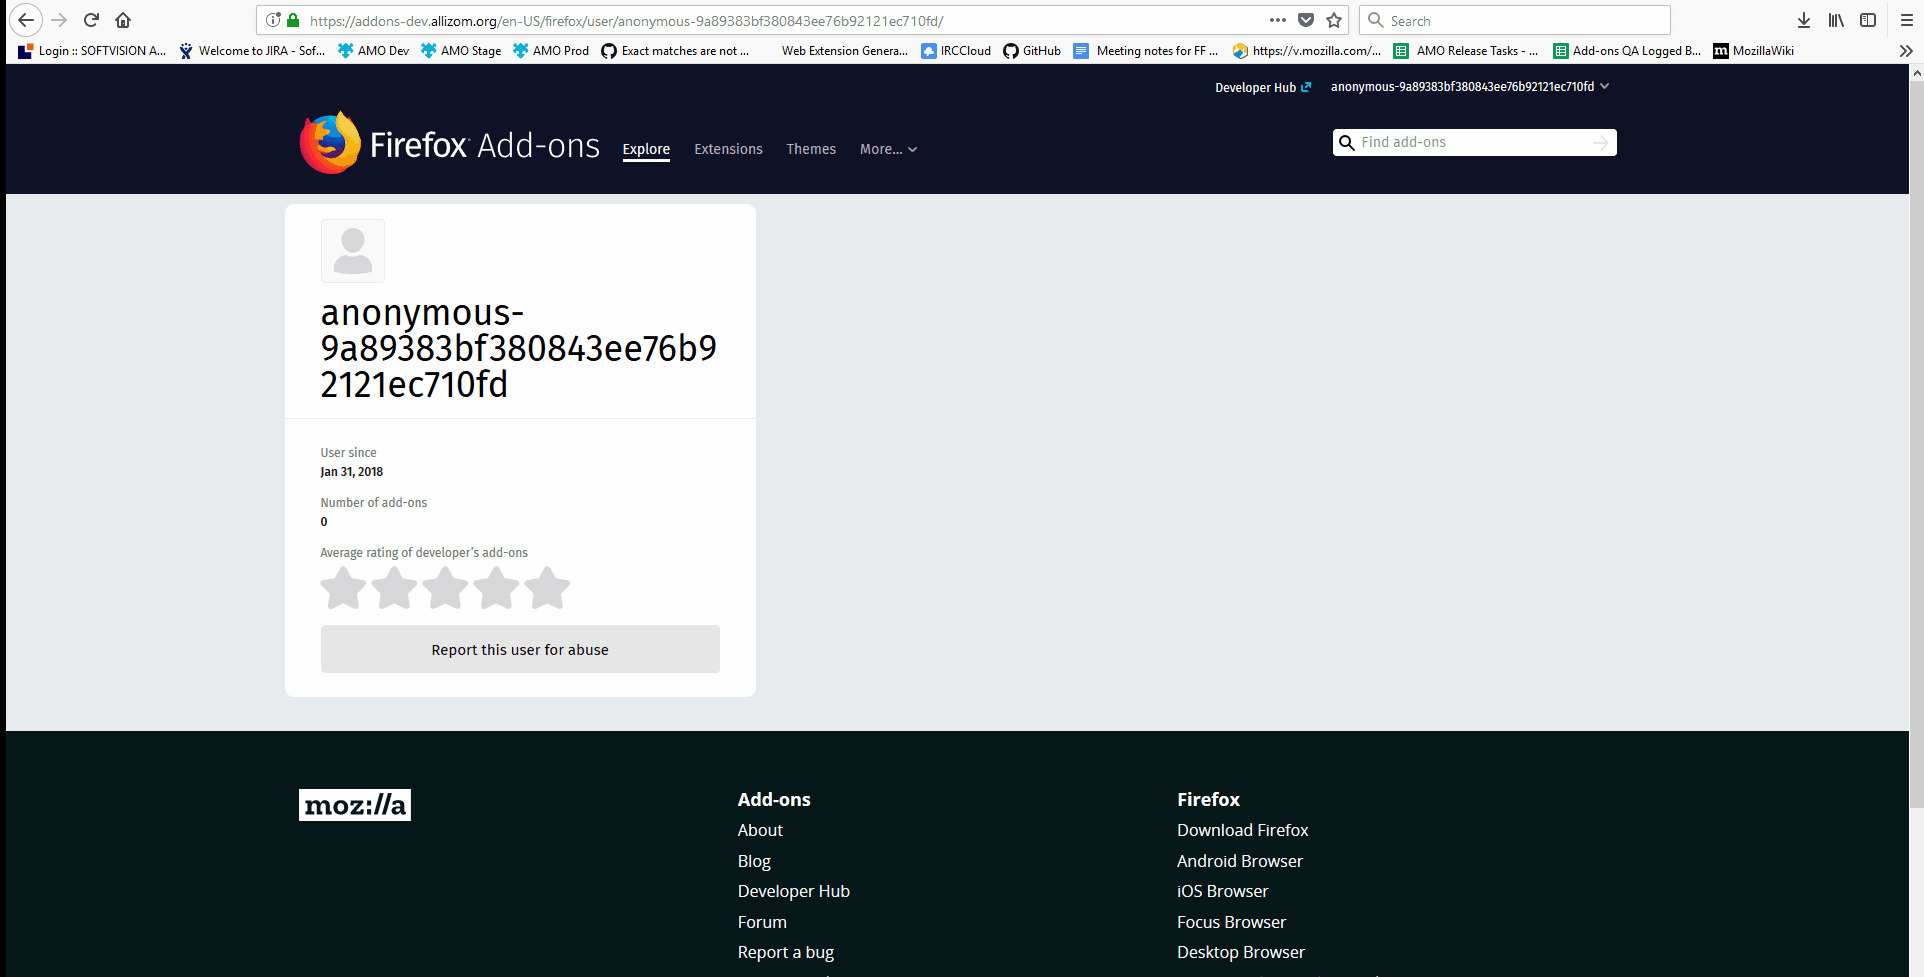Click Report a bug in the footer
1924x977 pixels.
click(786, 952)
